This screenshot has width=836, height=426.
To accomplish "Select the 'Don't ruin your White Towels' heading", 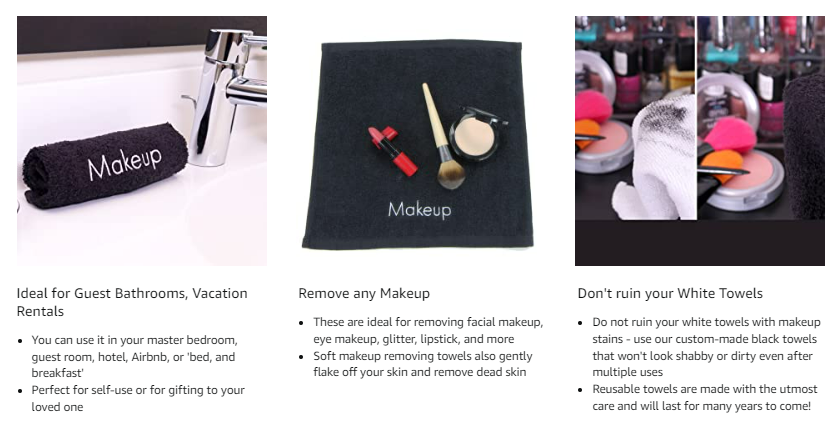I will point(670,293).
